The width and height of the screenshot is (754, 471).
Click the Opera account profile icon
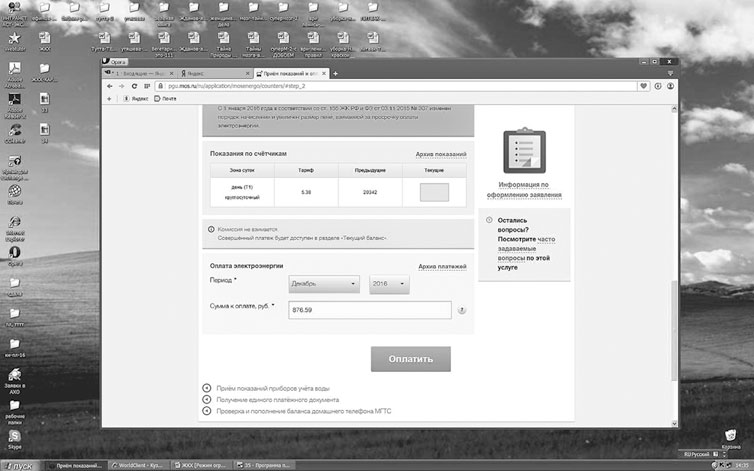[670, 86]
